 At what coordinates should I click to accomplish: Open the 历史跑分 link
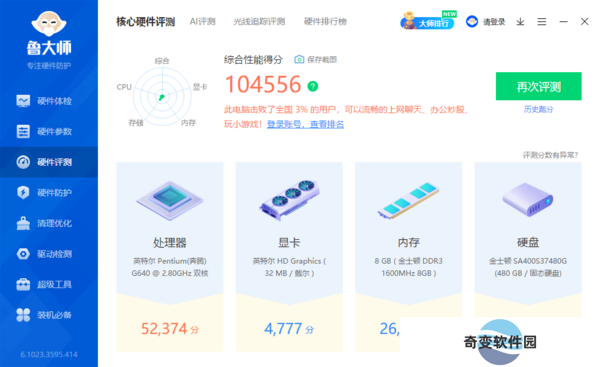(538, 109)
